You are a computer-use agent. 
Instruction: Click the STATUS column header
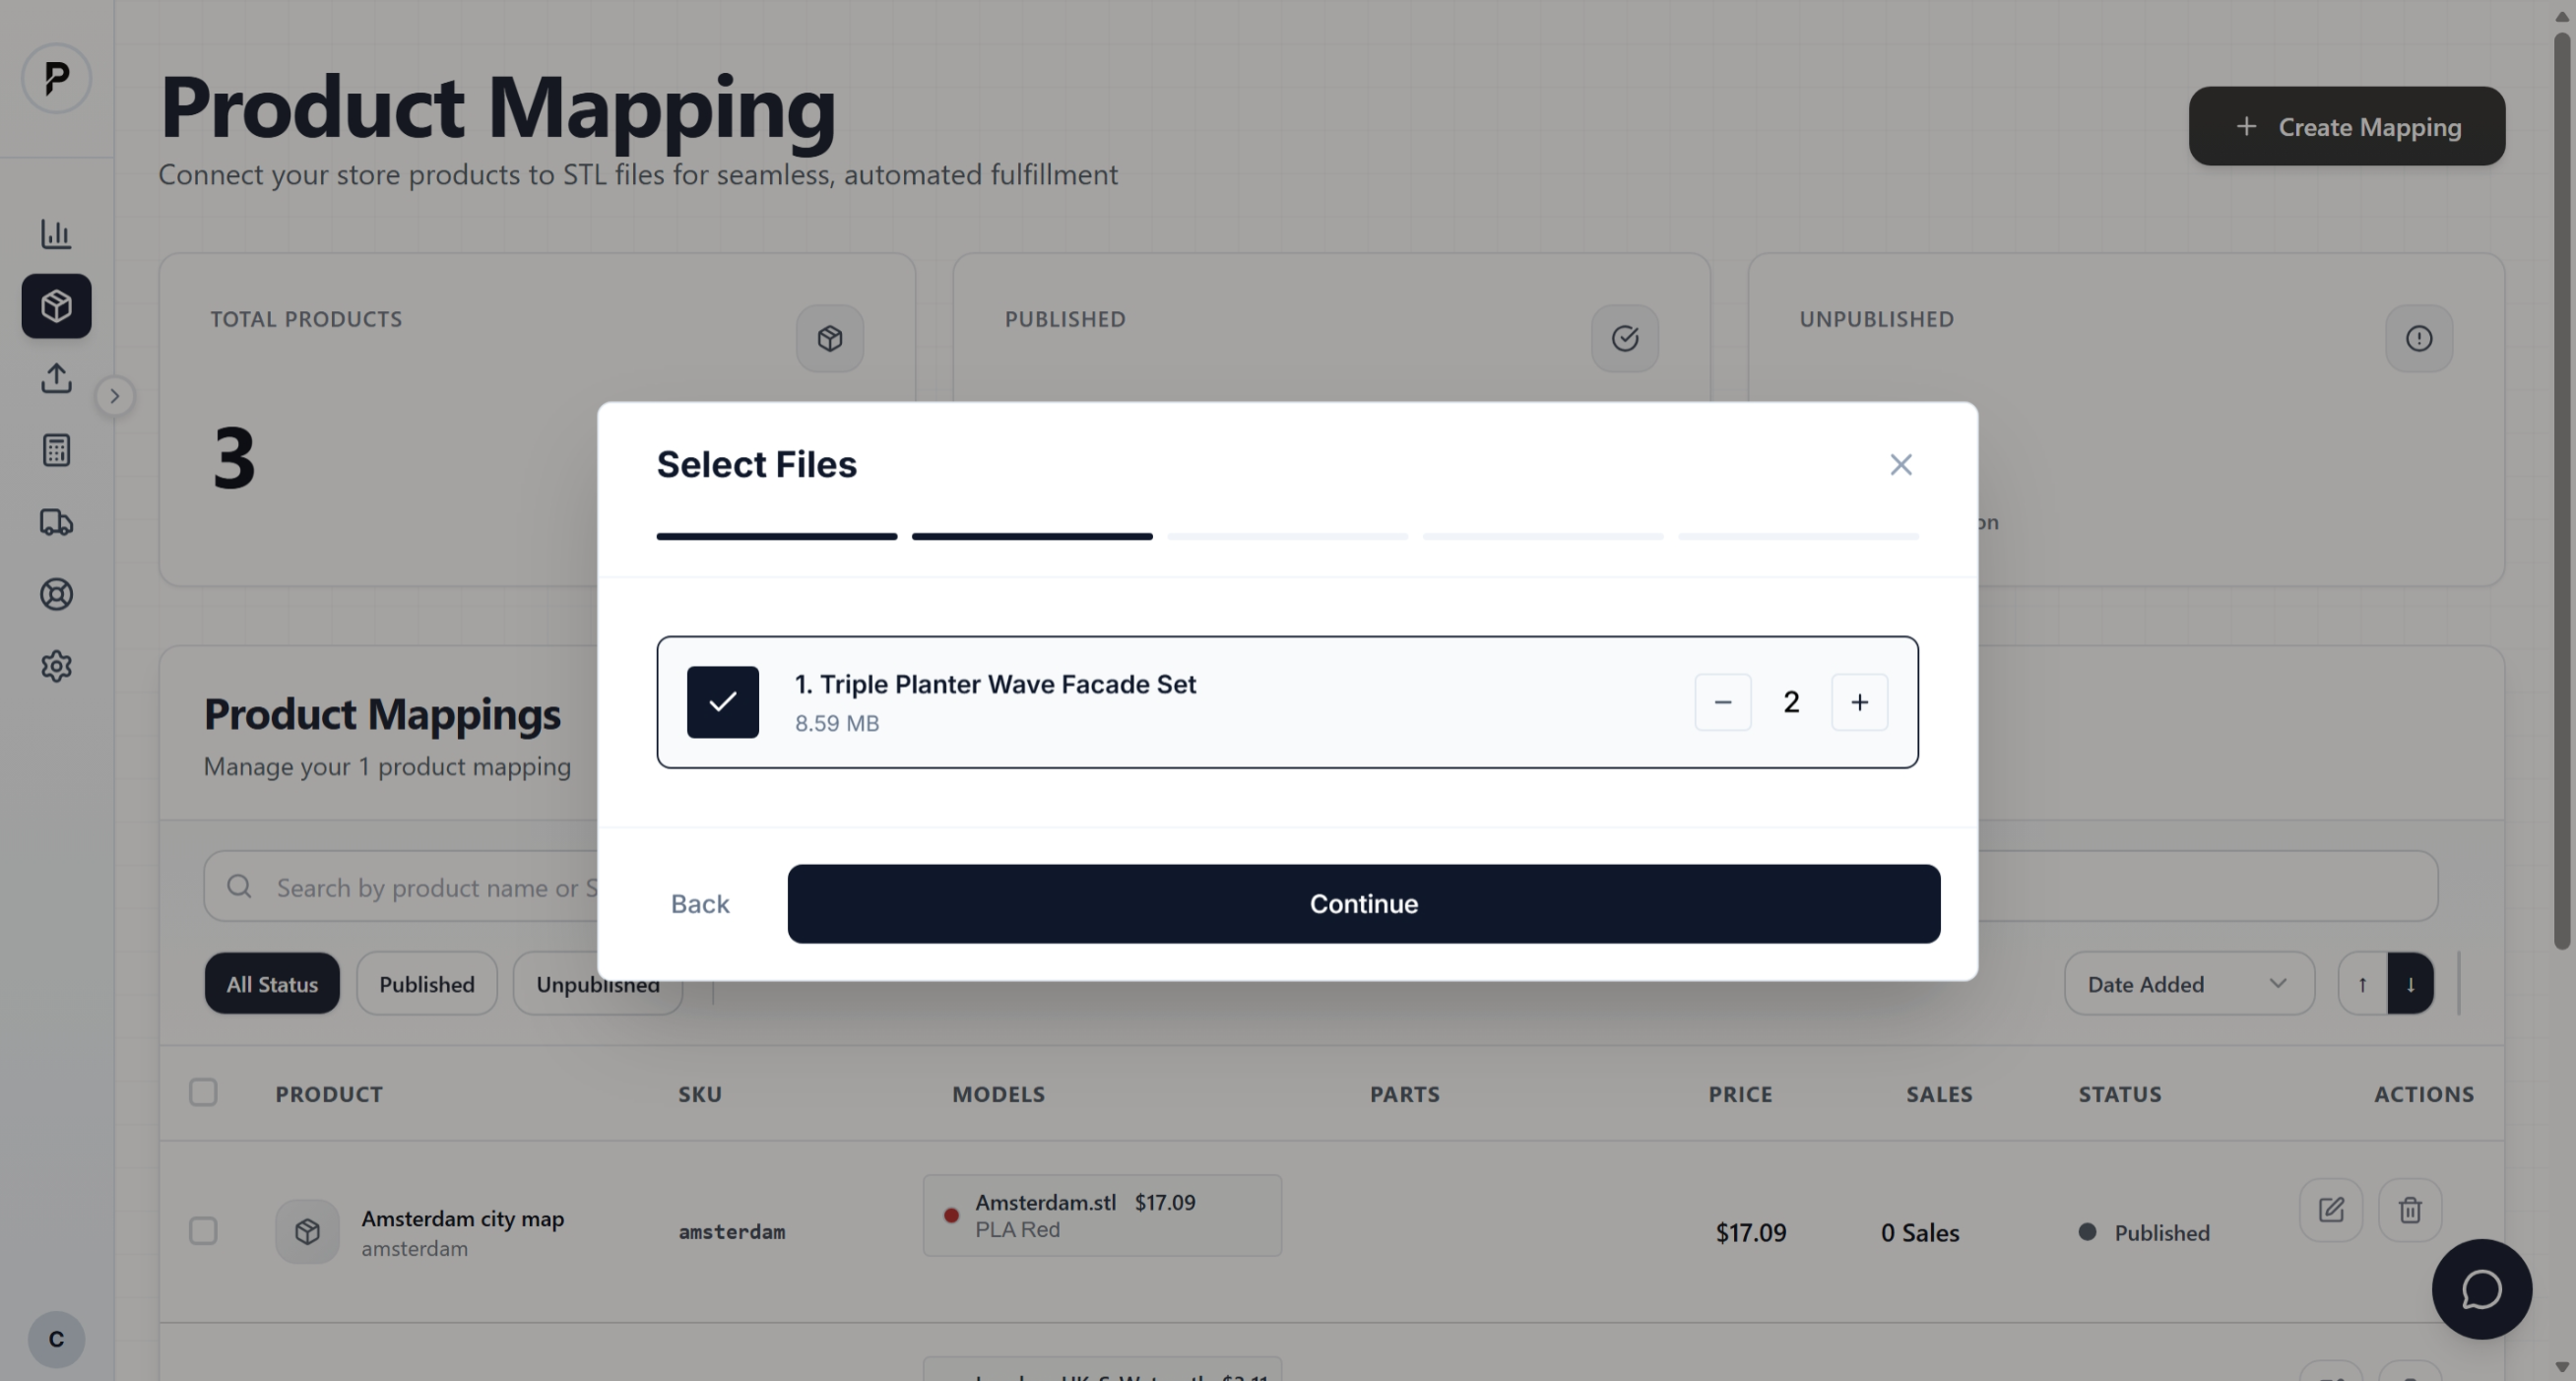click(2120, 1094)
